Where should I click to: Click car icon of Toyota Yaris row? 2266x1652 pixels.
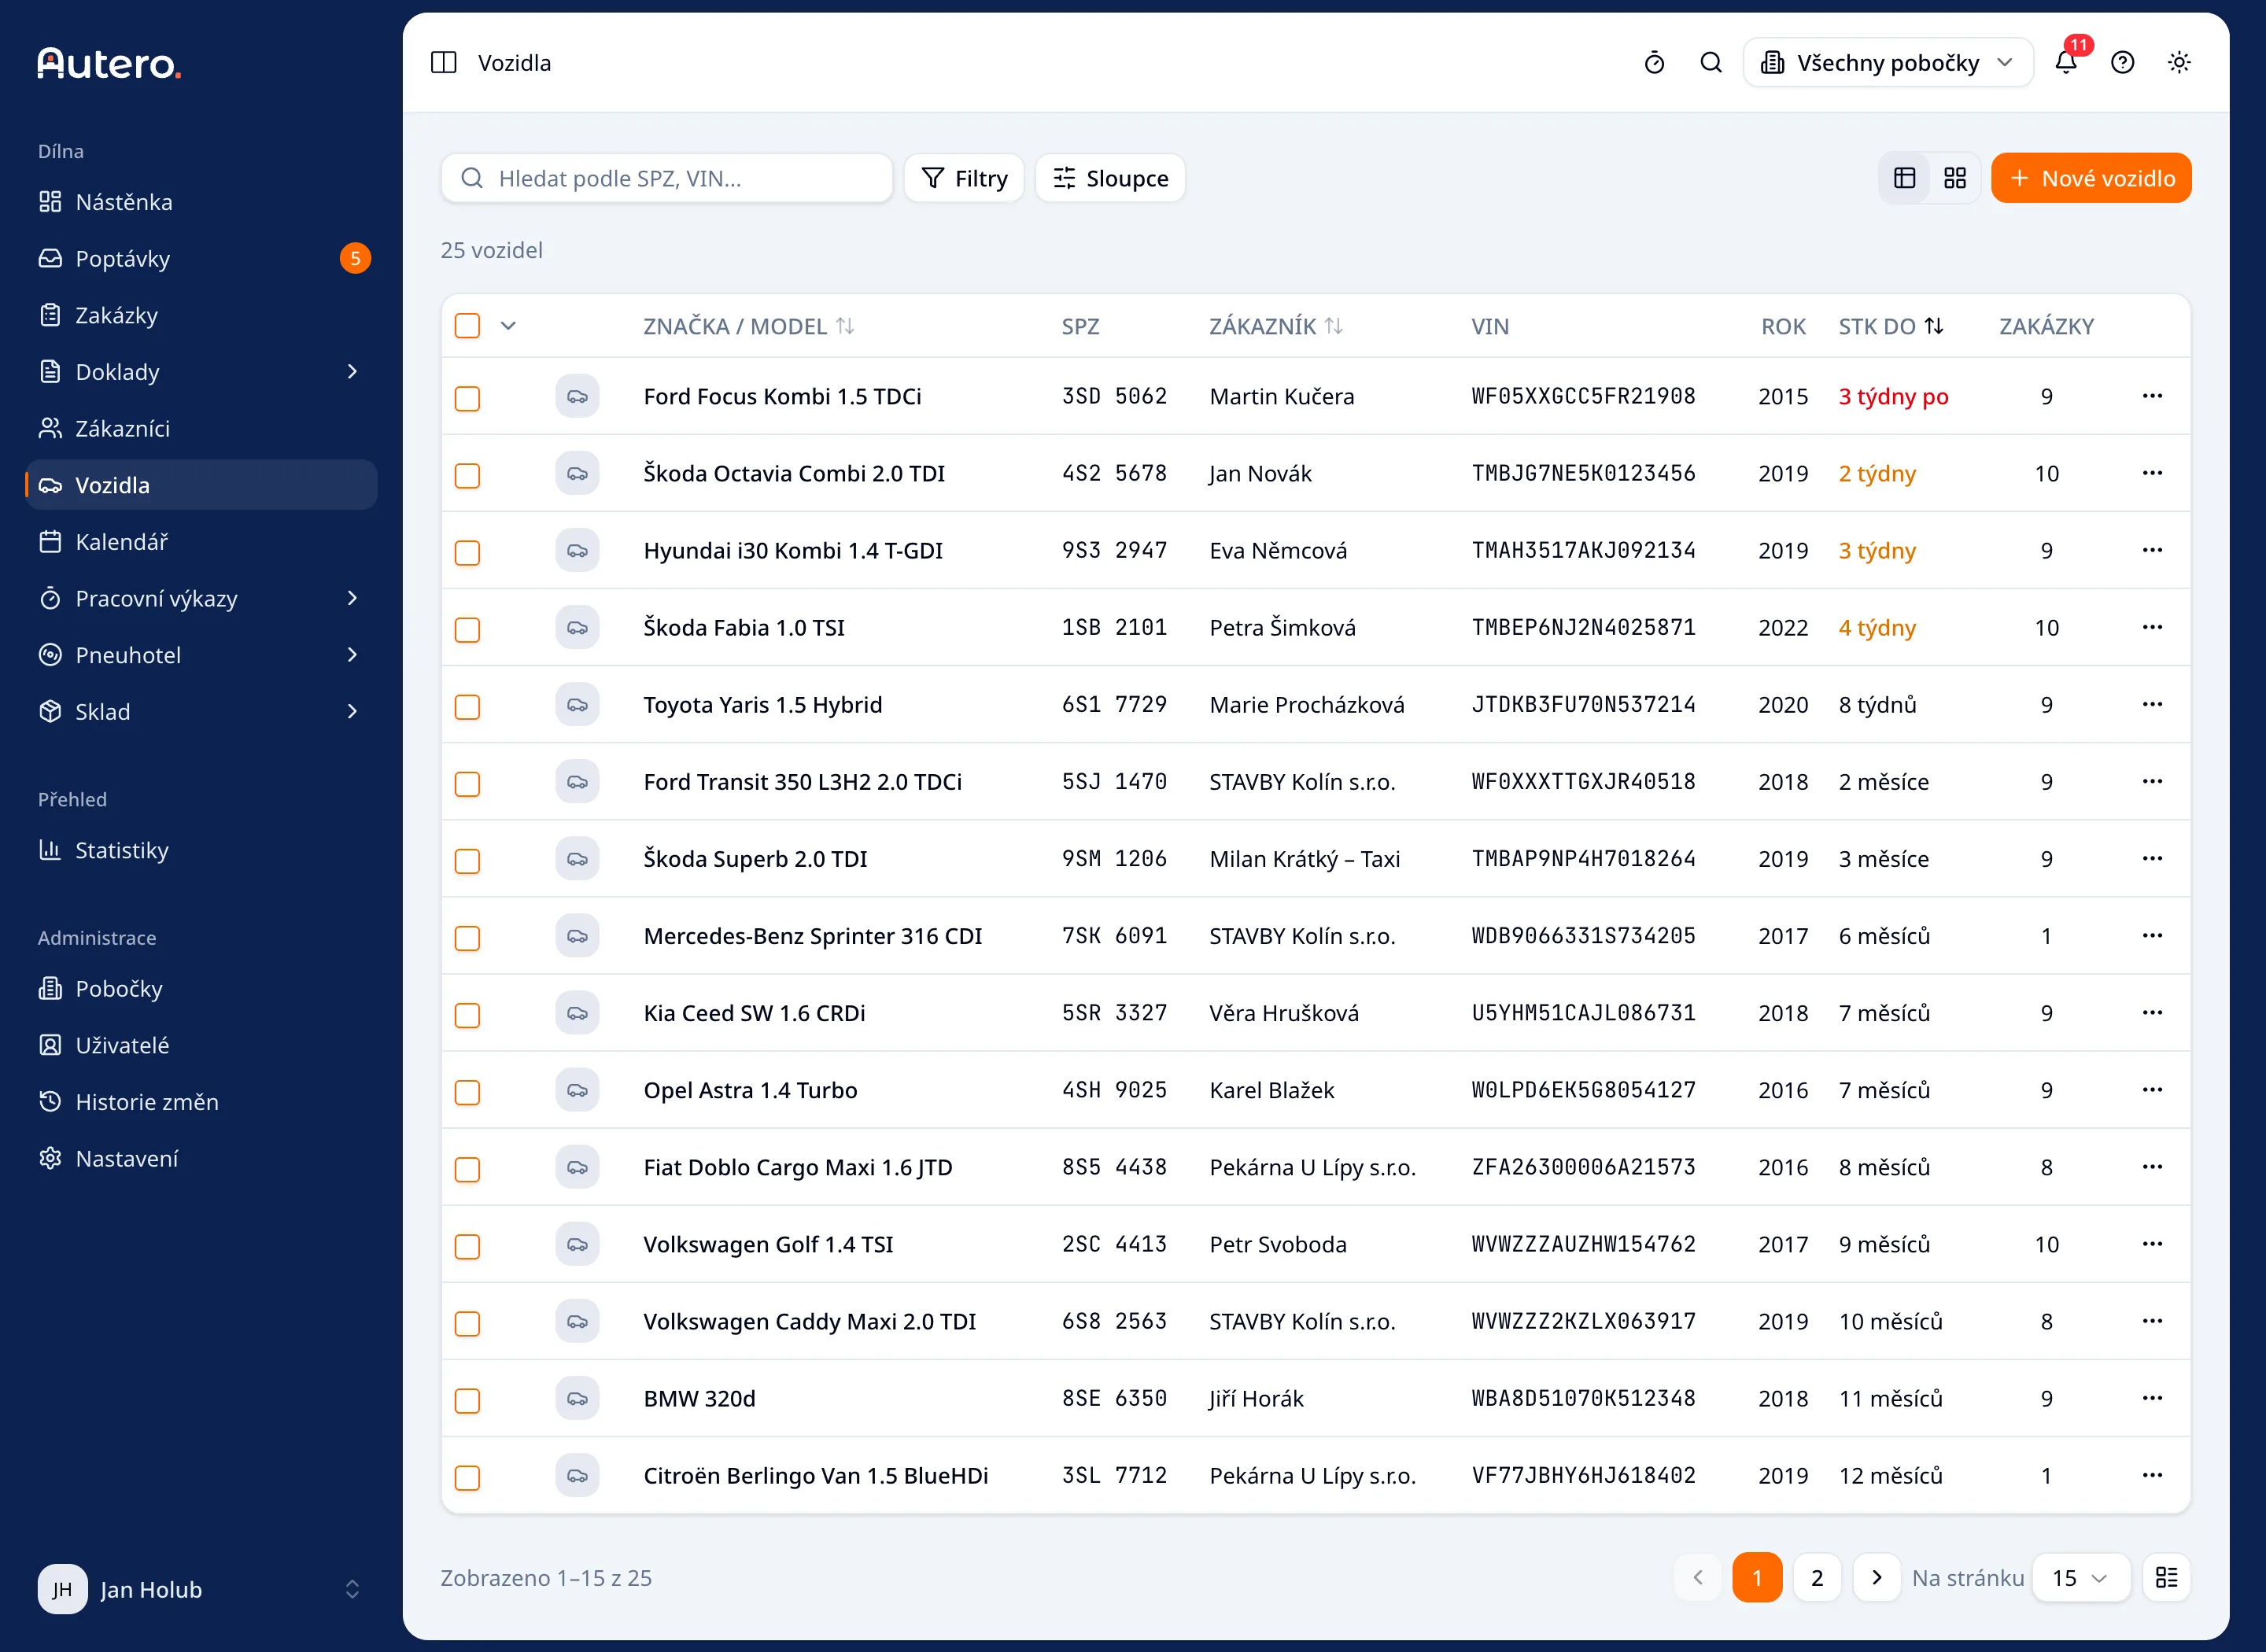click(x=577, y=705)
